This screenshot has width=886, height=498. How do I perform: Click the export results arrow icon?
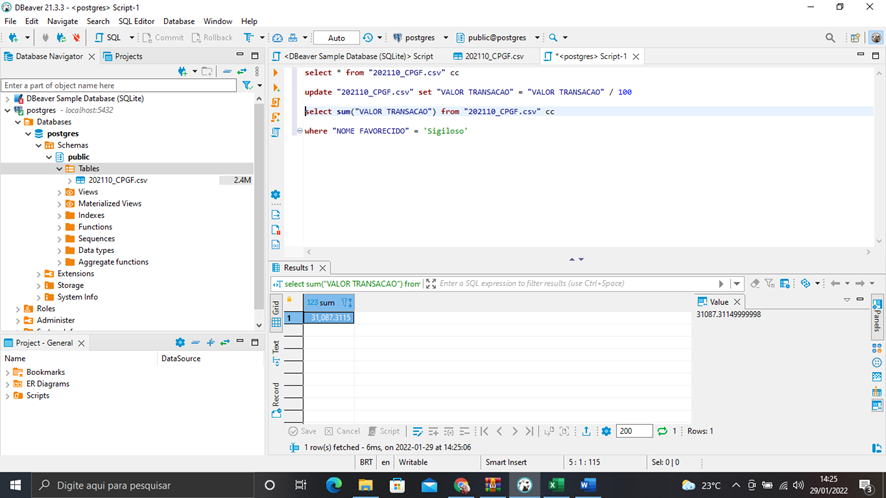(586, 431)
